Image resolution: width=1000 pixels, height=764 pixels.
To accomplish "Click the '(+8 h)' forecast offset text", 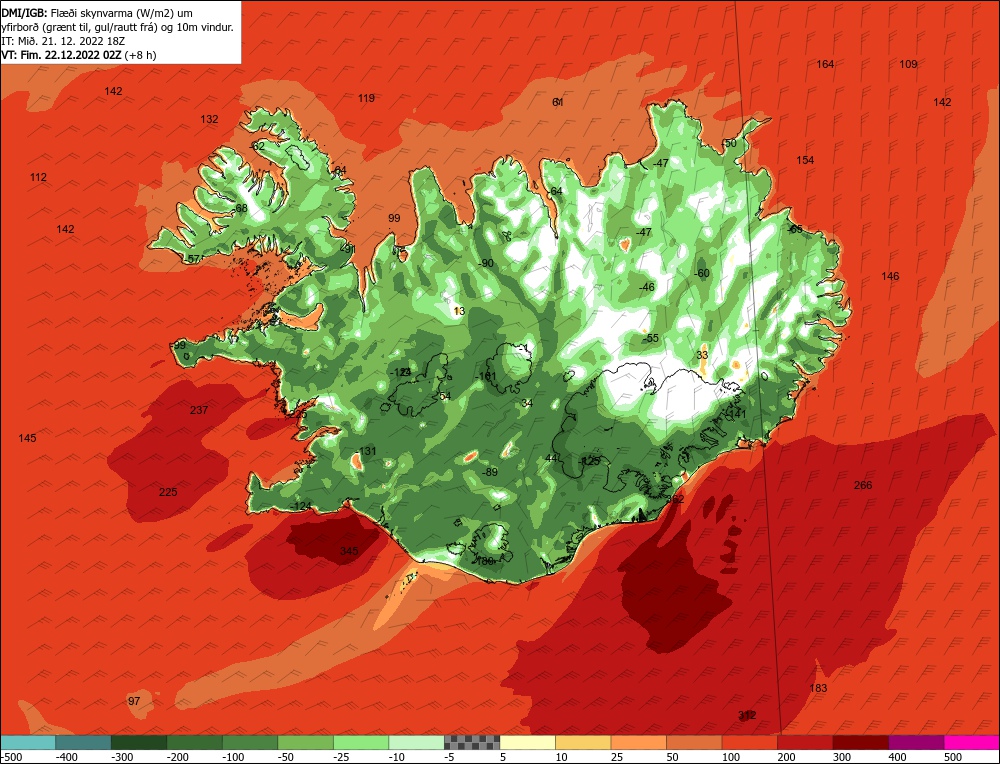I will click(x=140, y=55).
